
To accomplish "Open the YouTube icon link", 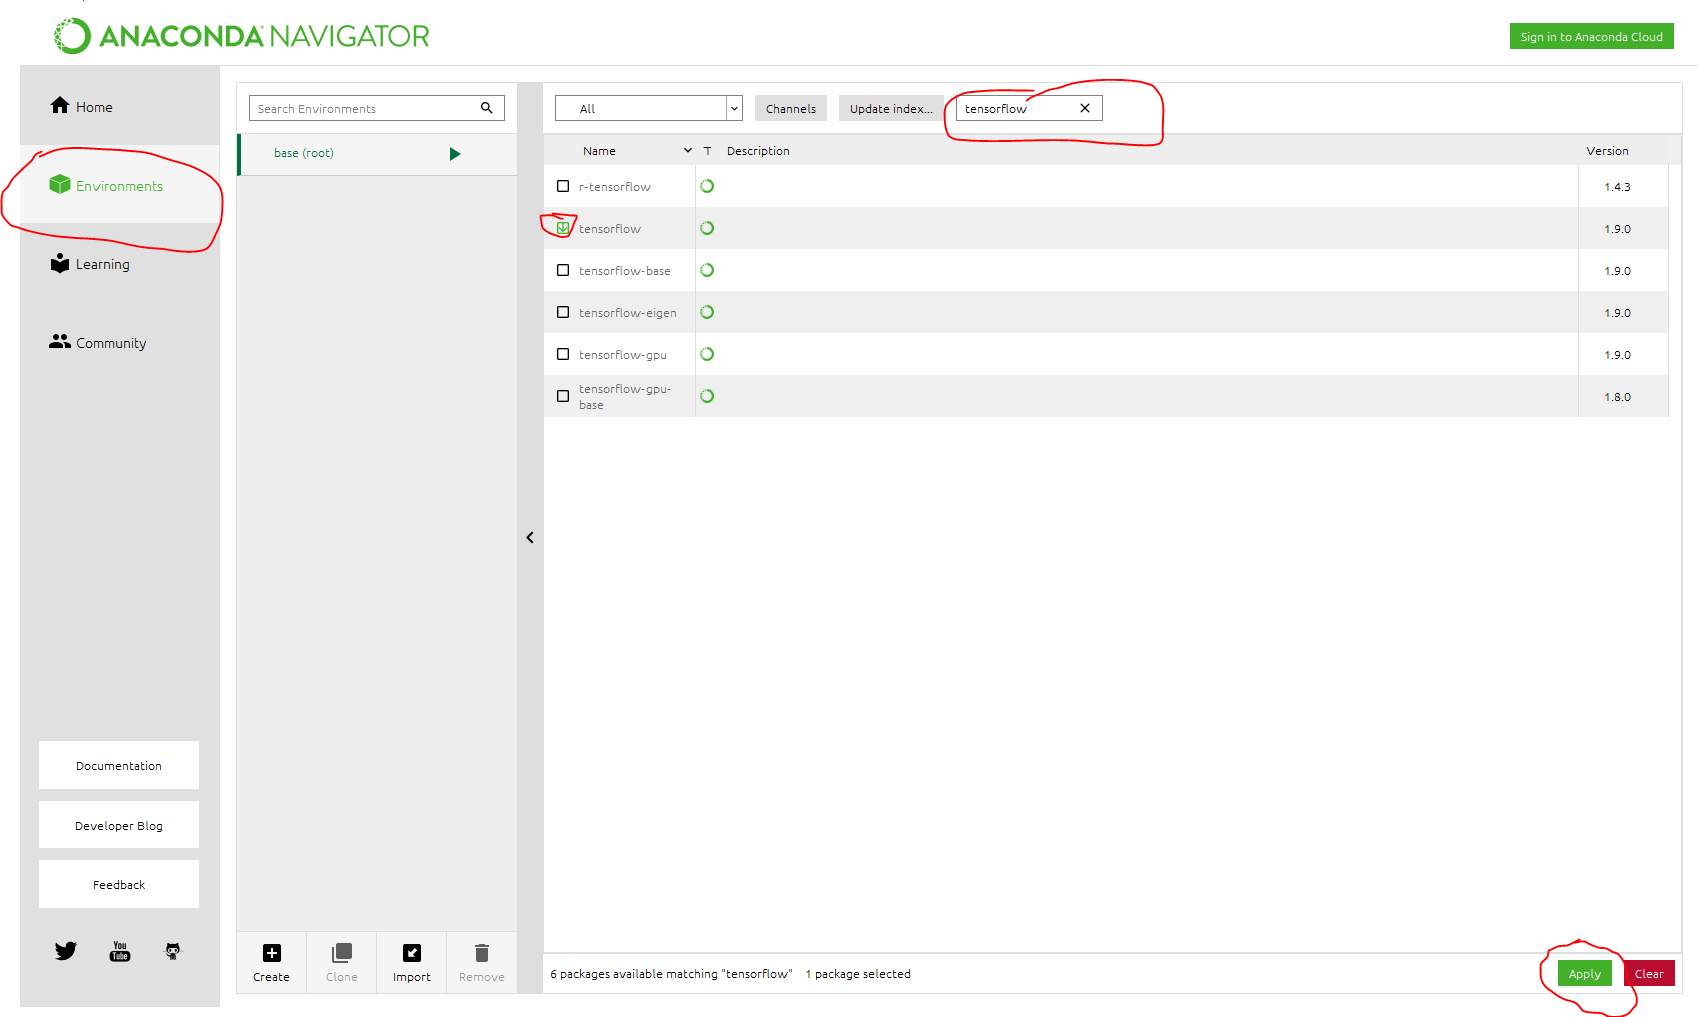I will click(x=120, y=951).
